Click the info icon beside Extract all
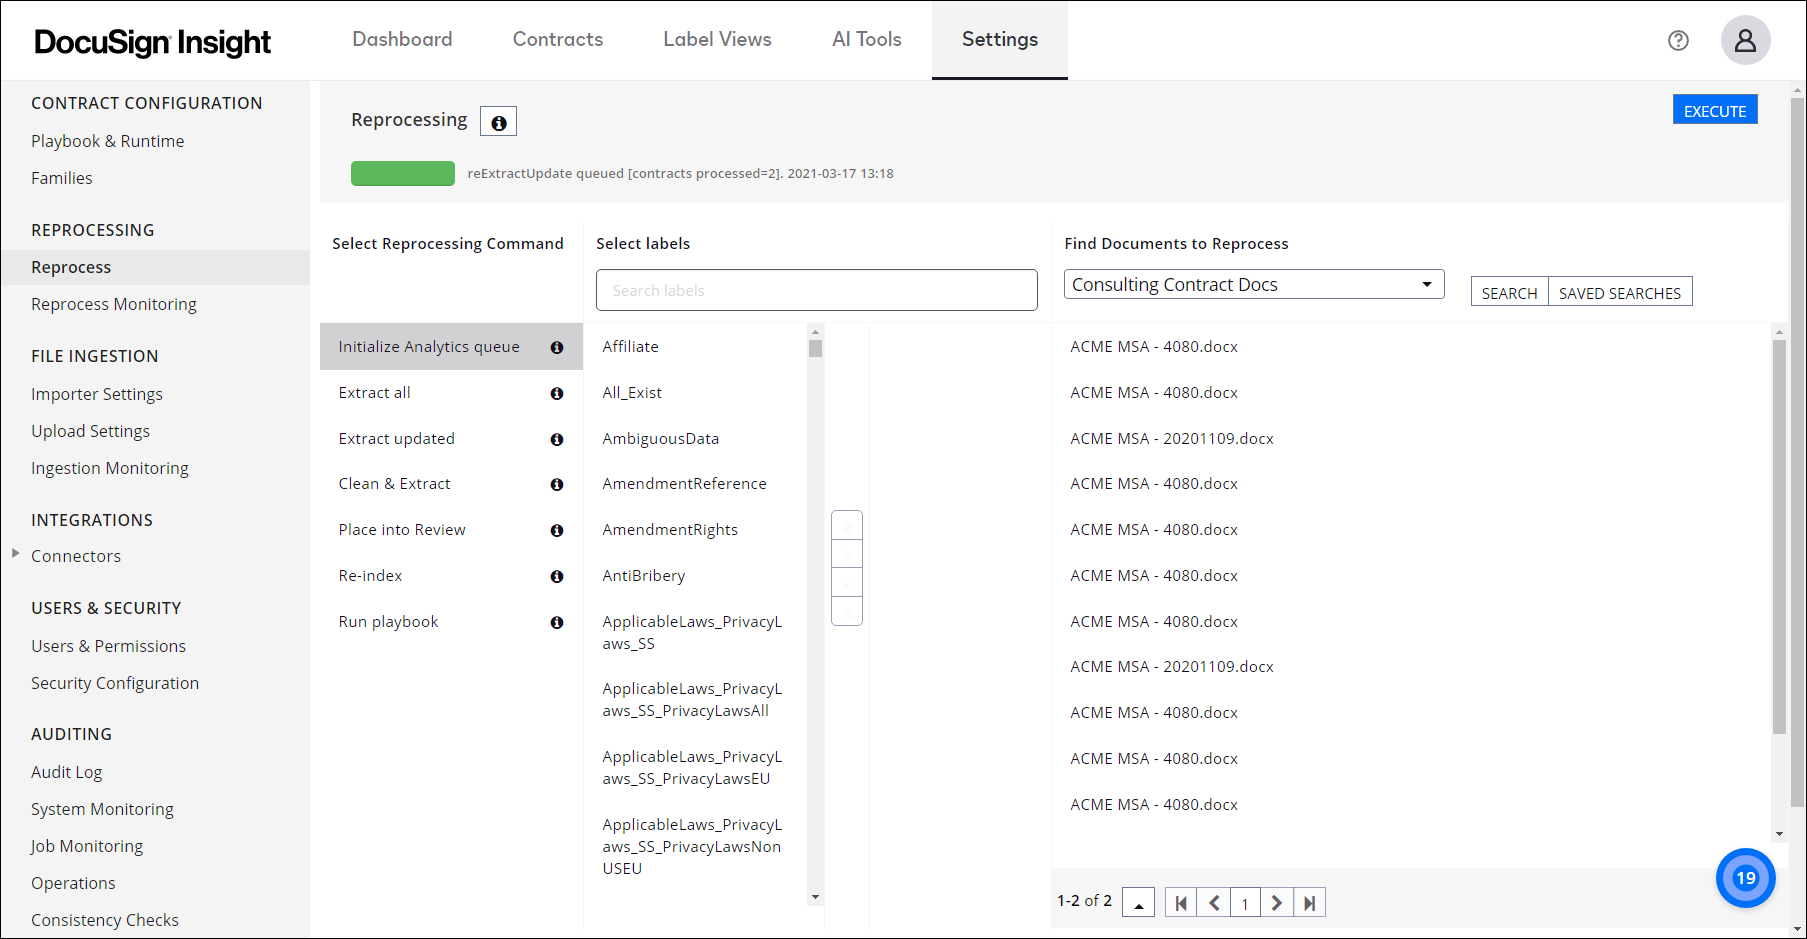Viewport: 1807px width, 939px height. (557, 393)
